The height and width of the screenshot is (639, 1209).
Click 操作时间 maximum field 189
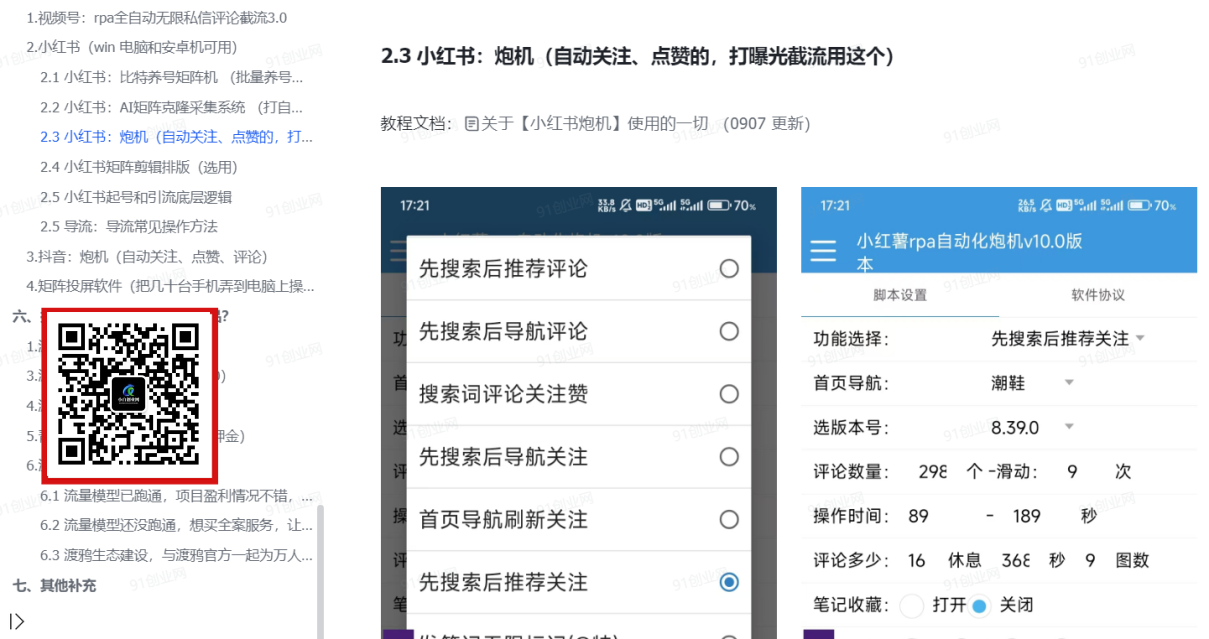1026,516
